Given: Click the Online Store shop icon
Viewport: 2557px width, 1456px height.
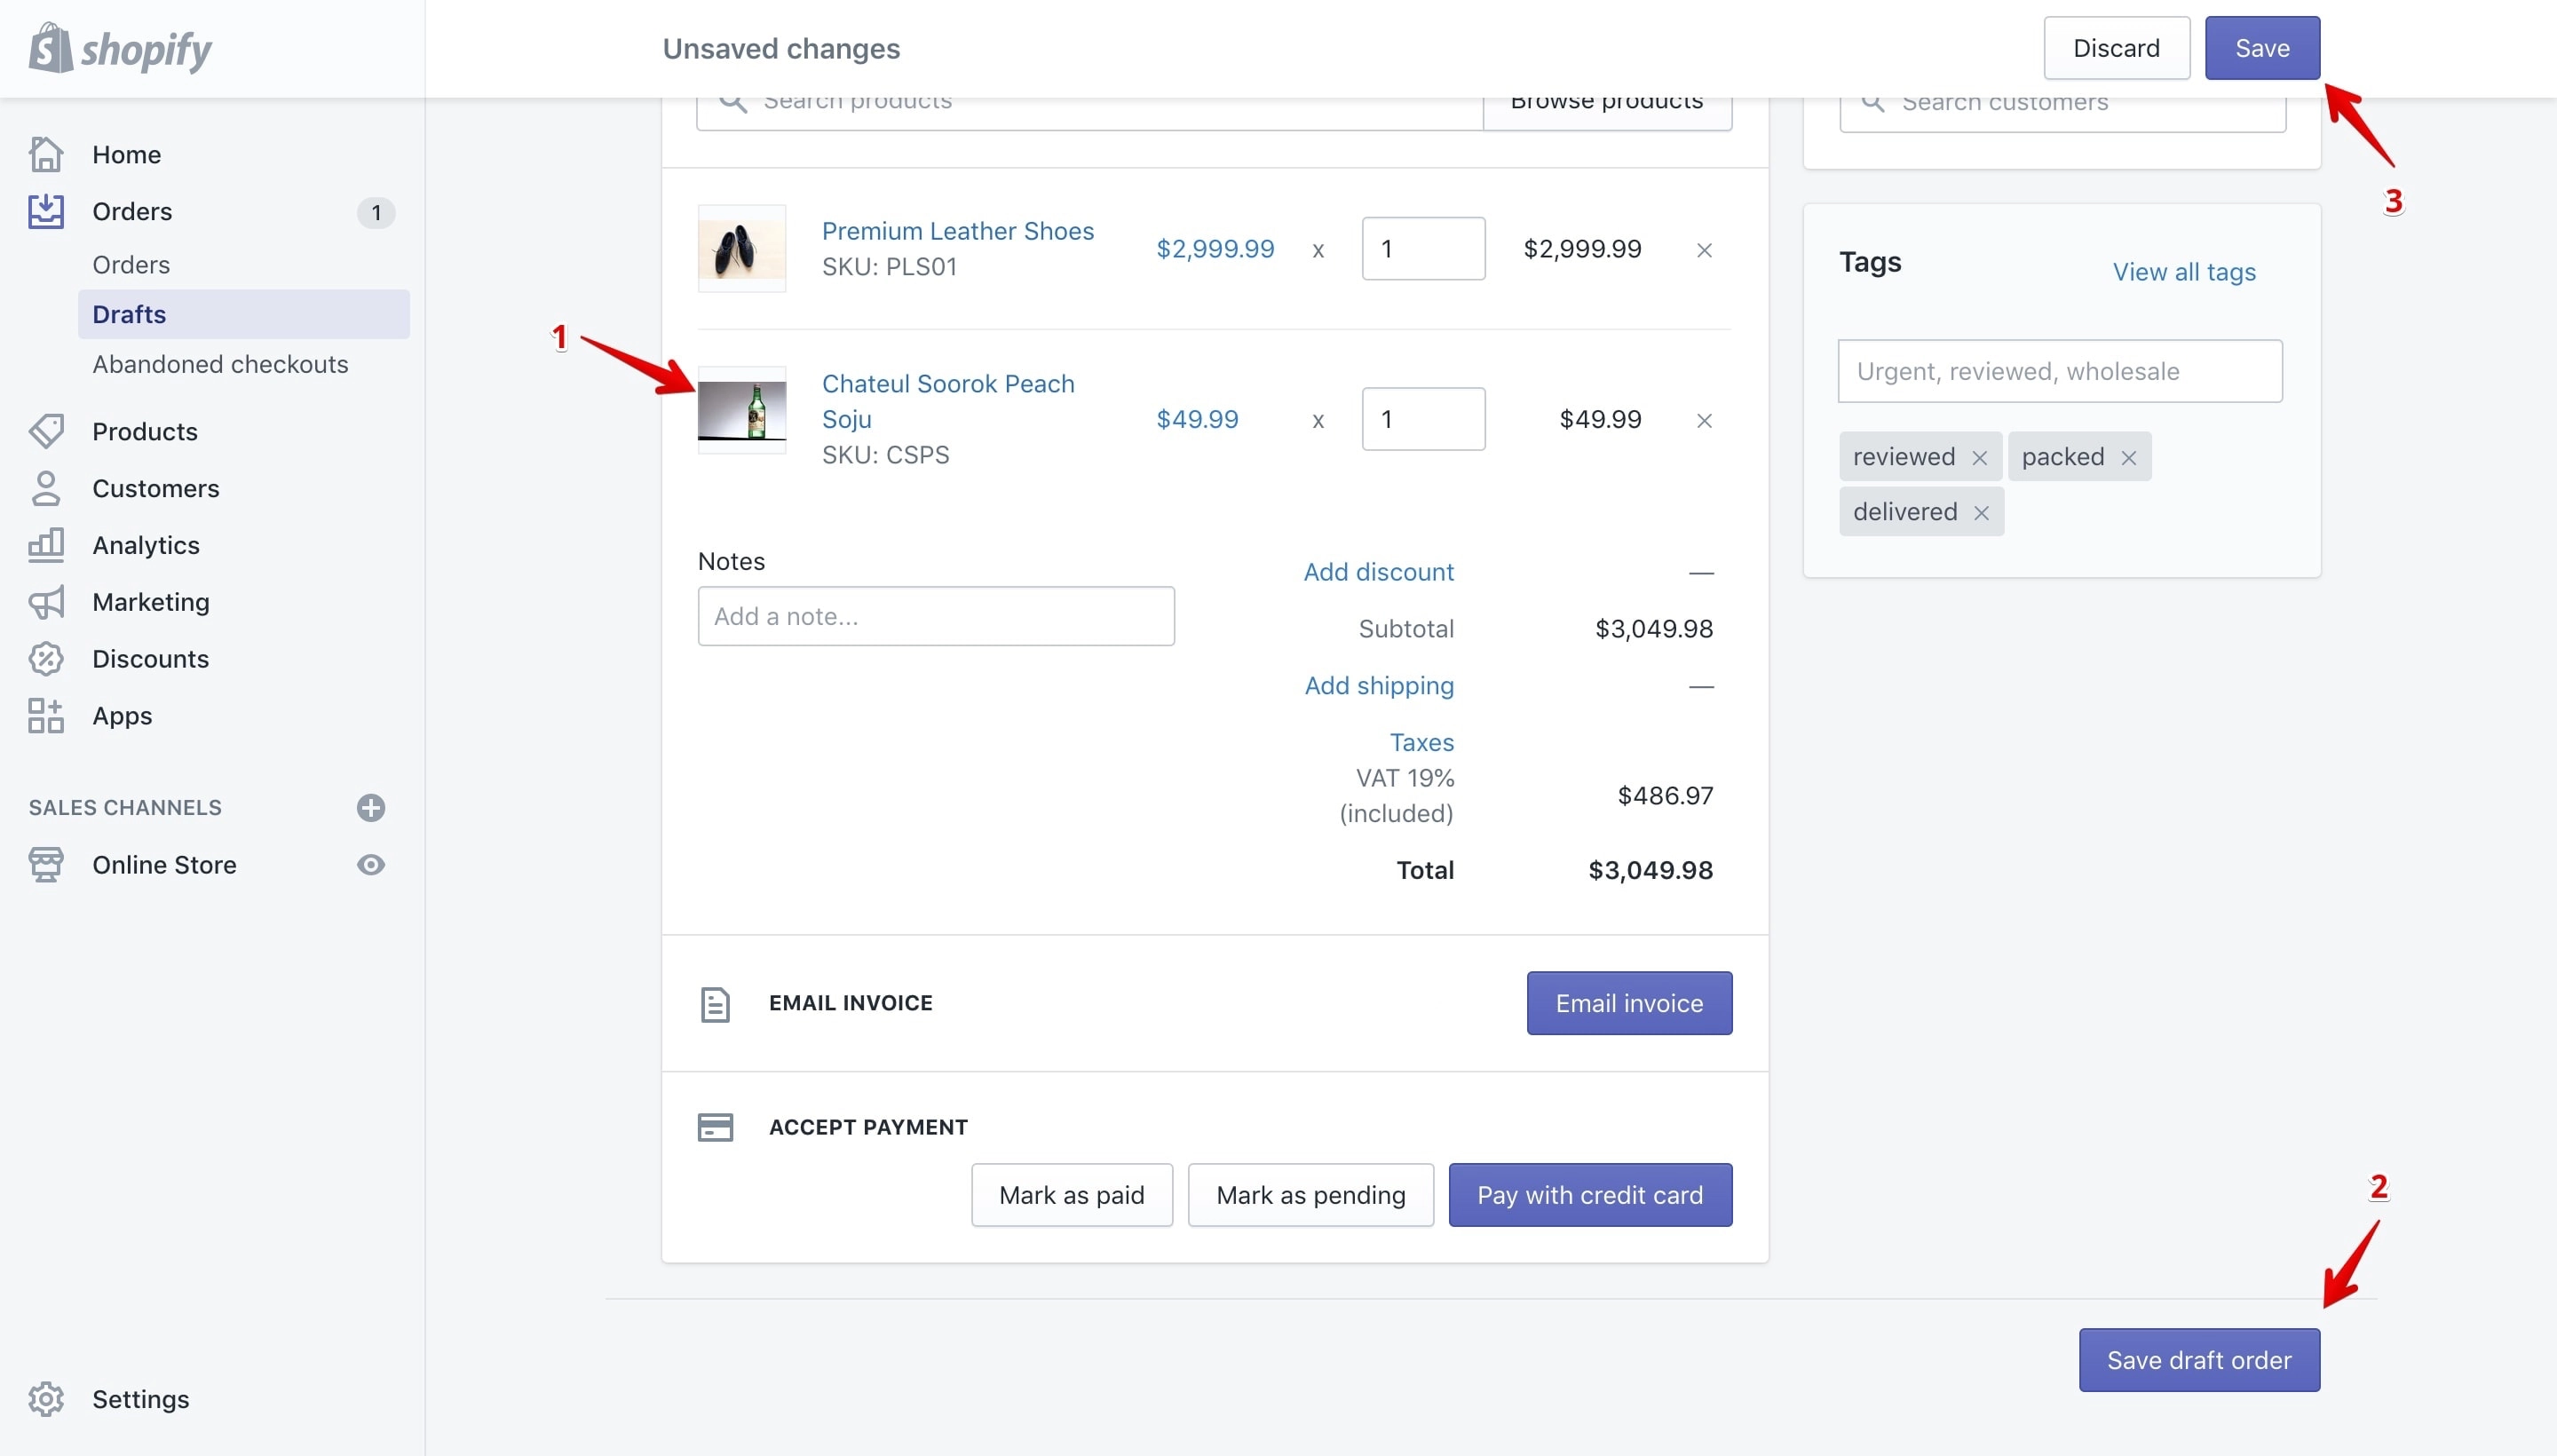Looking at the screenshot, I should [x=46, y=865].
